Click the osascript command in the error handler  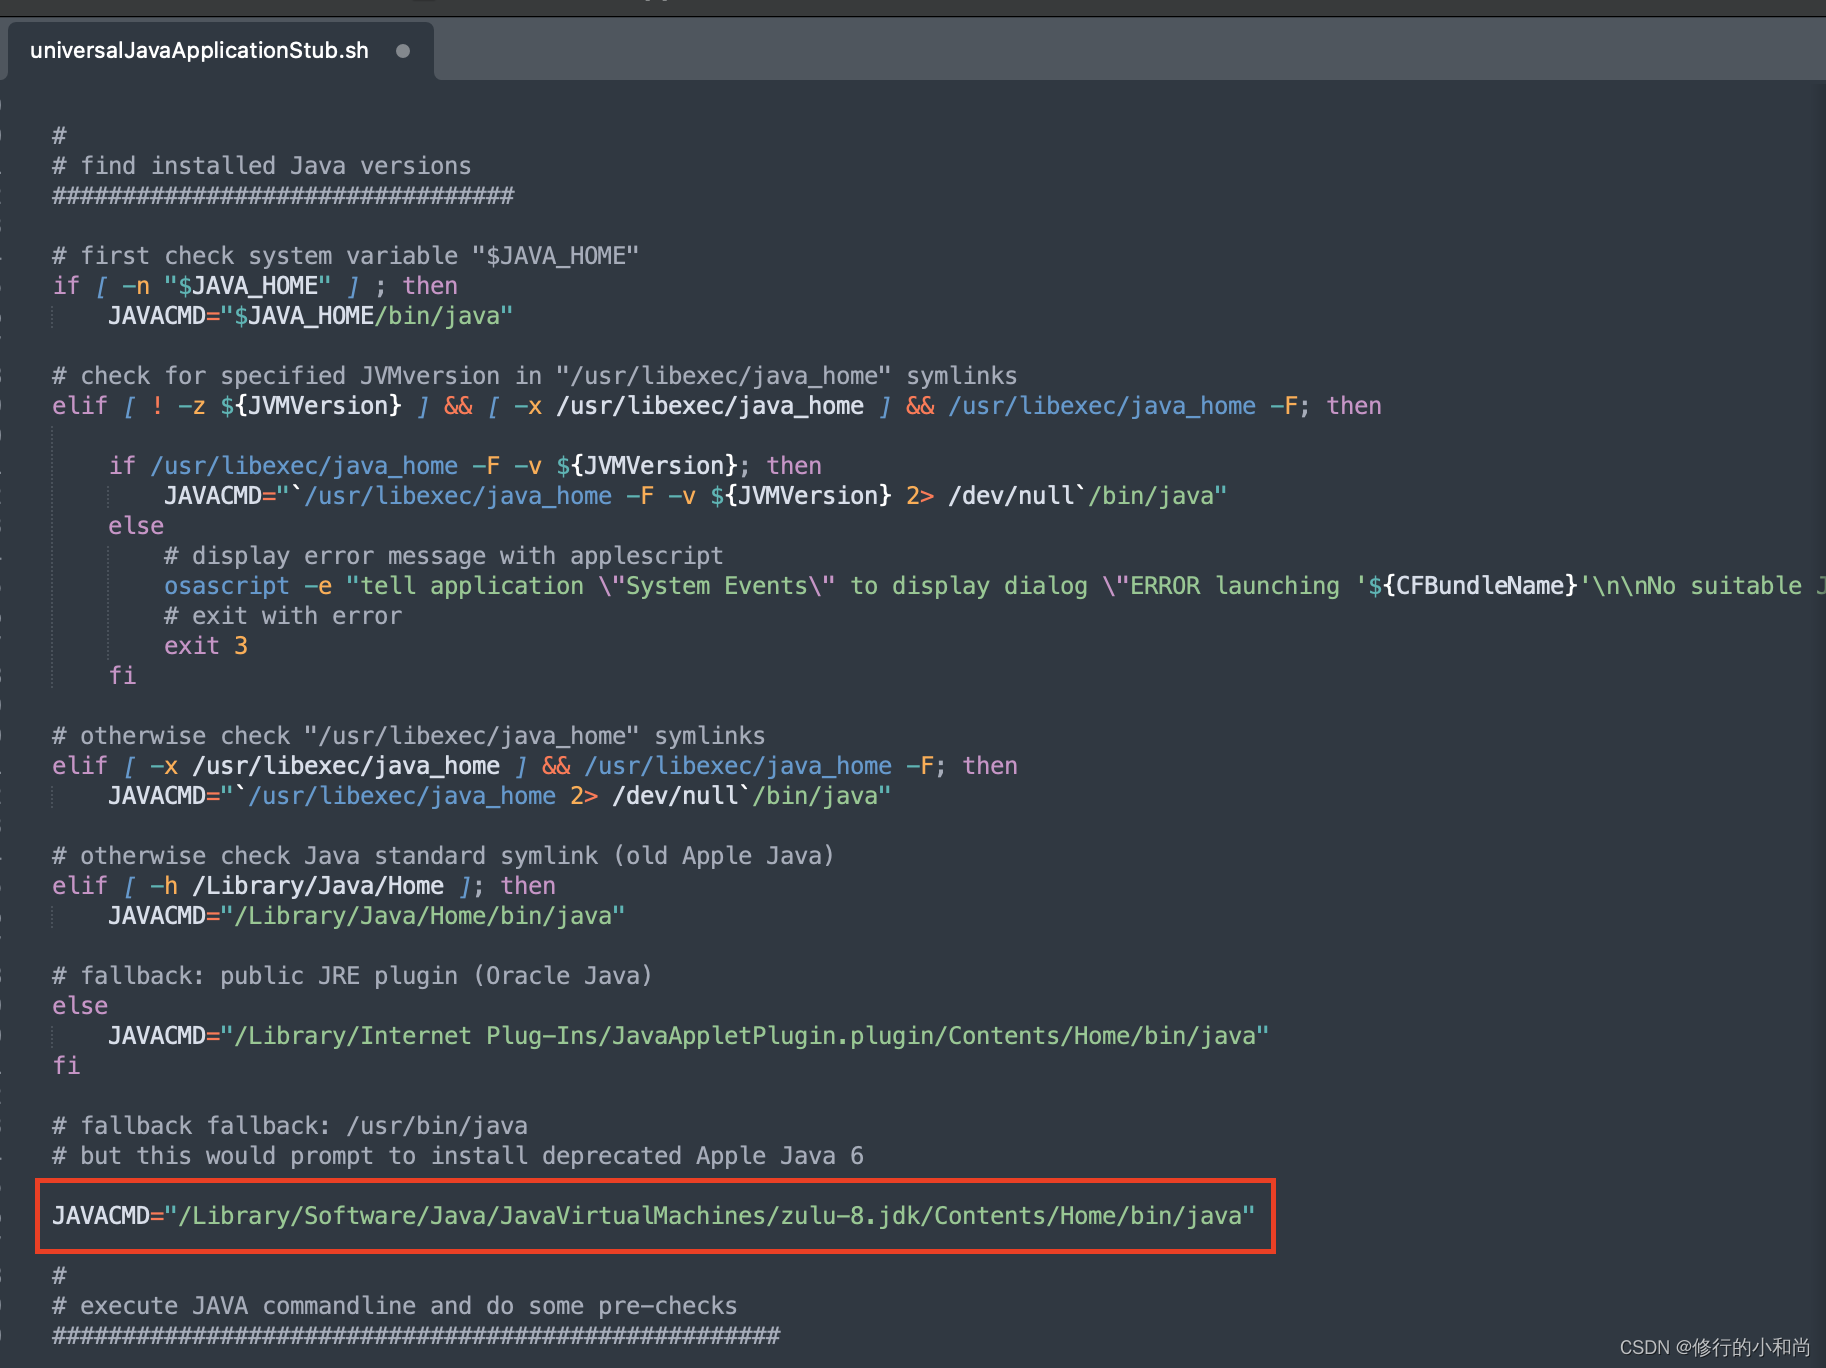click(x=226, y=585)
